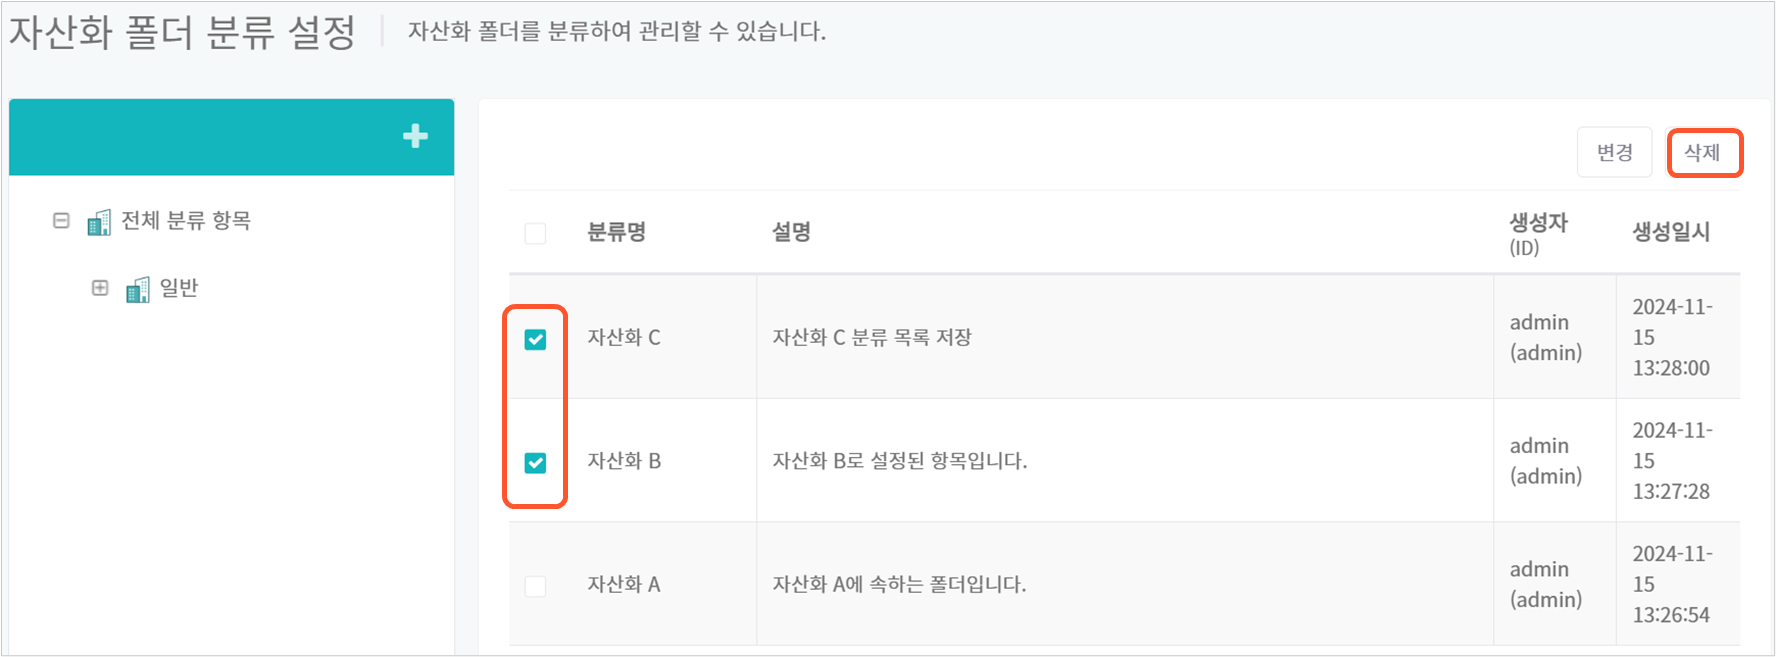Click the 생성자 (ID) column header
This screenshot has width=1776, height=657.
point(1538,233)
